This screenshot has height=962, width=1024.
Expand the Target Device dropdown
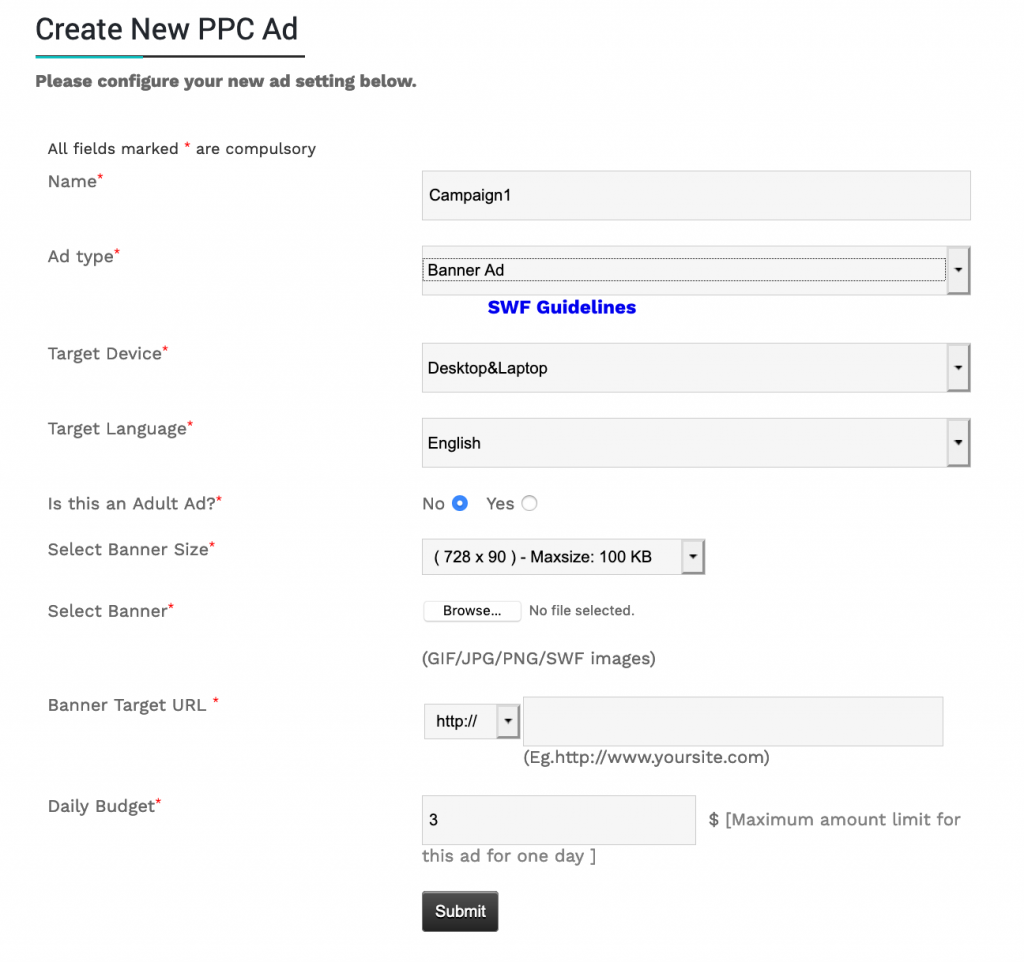click(696, 368)
